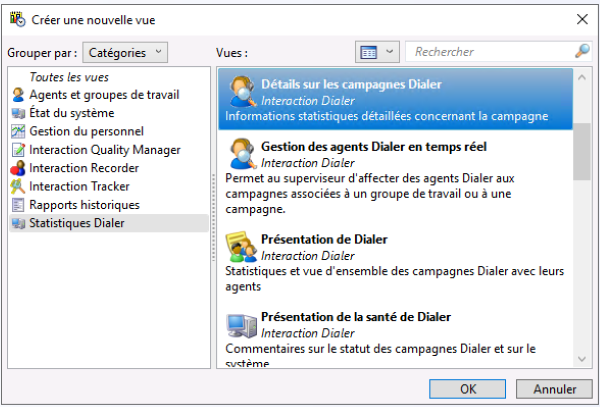Click the search magnifier icon
The image size is (600, 407).
click(x=582, y=51)
